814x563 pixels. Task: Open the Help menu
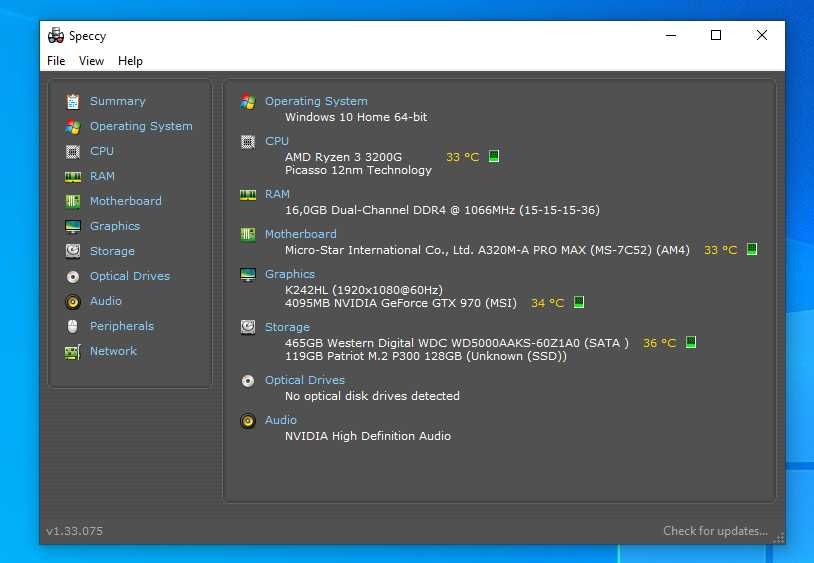[130, 61]
